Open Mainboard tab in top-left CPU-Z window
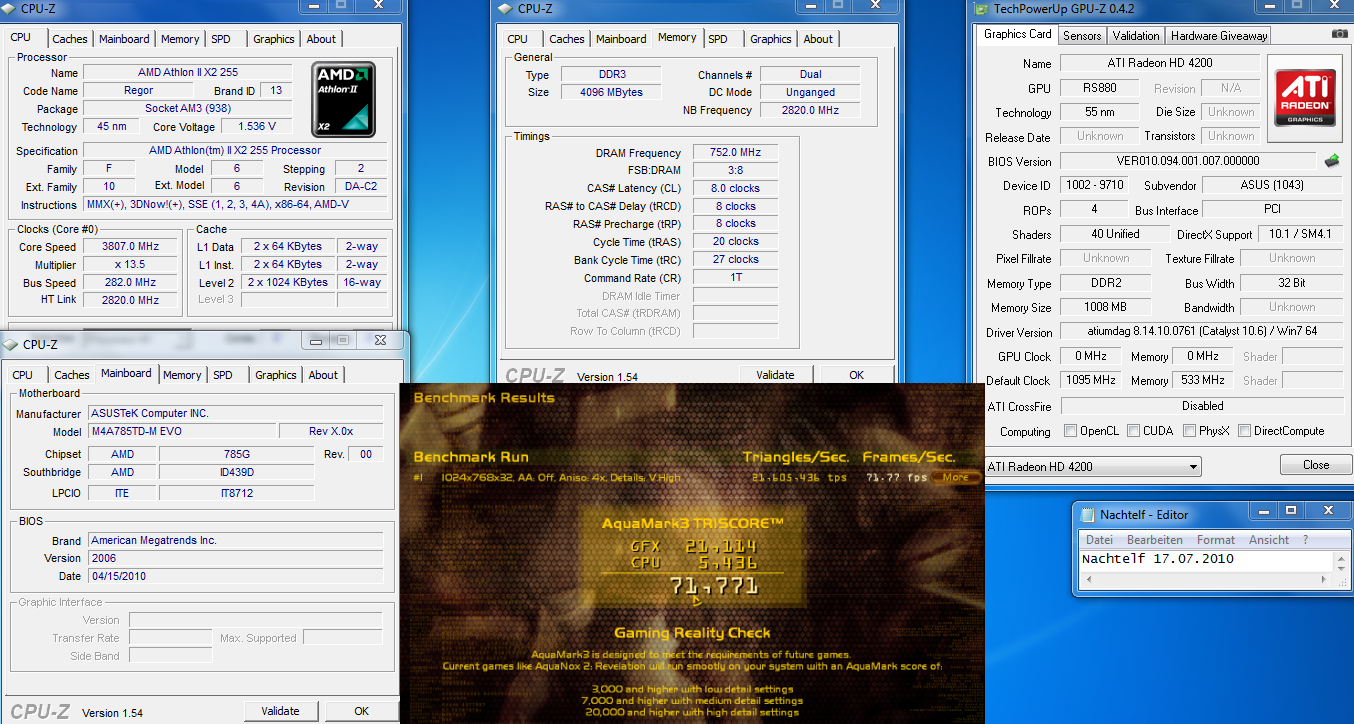Image resolution: width=1354 pixels, height=724 pixels. [125, 39]
